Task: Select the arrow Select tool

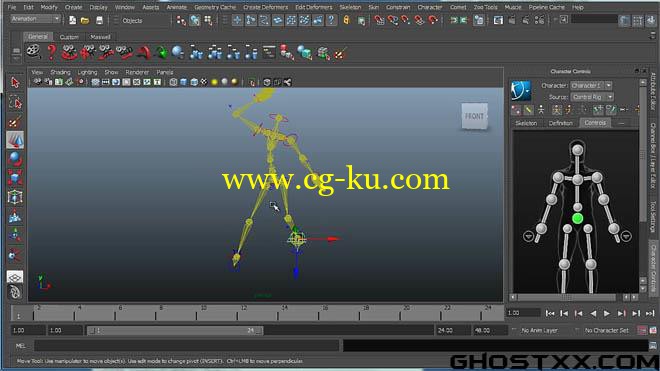Action: click(15, 83)
